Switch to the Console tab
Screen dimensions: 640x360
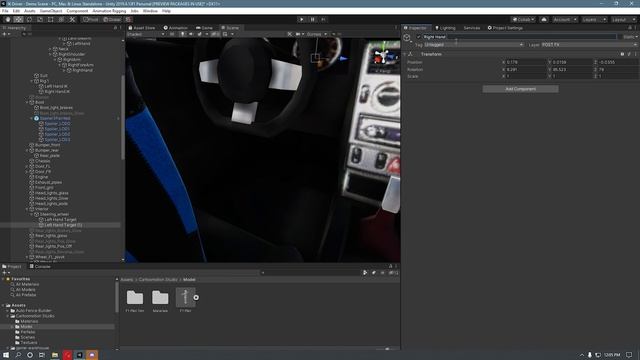coord(40,267)
